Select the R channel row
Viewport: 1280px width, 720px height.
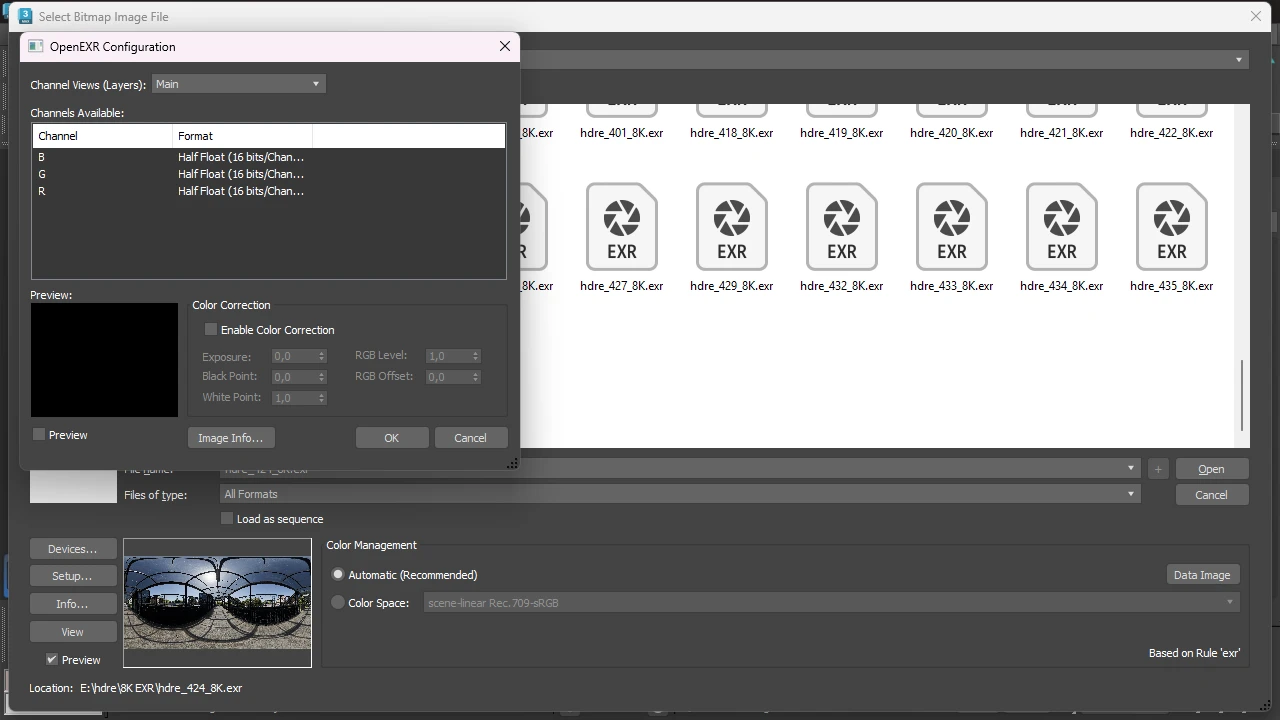tap(268, 191)
